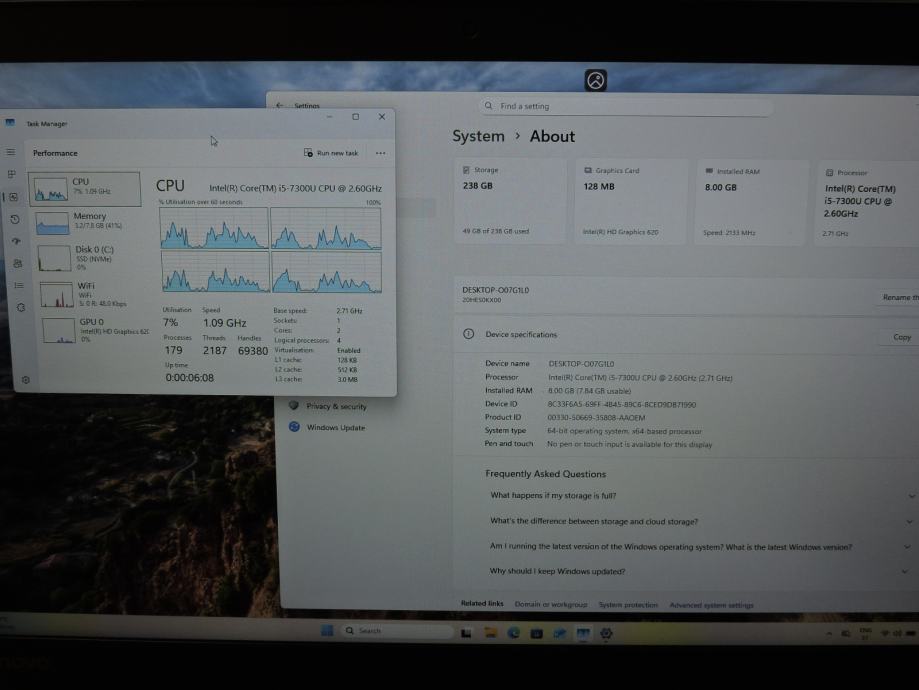The image size is (919, 690).
Task: Select the Disk 0 (C:) performance entry
Action: [x=91, y=257]
